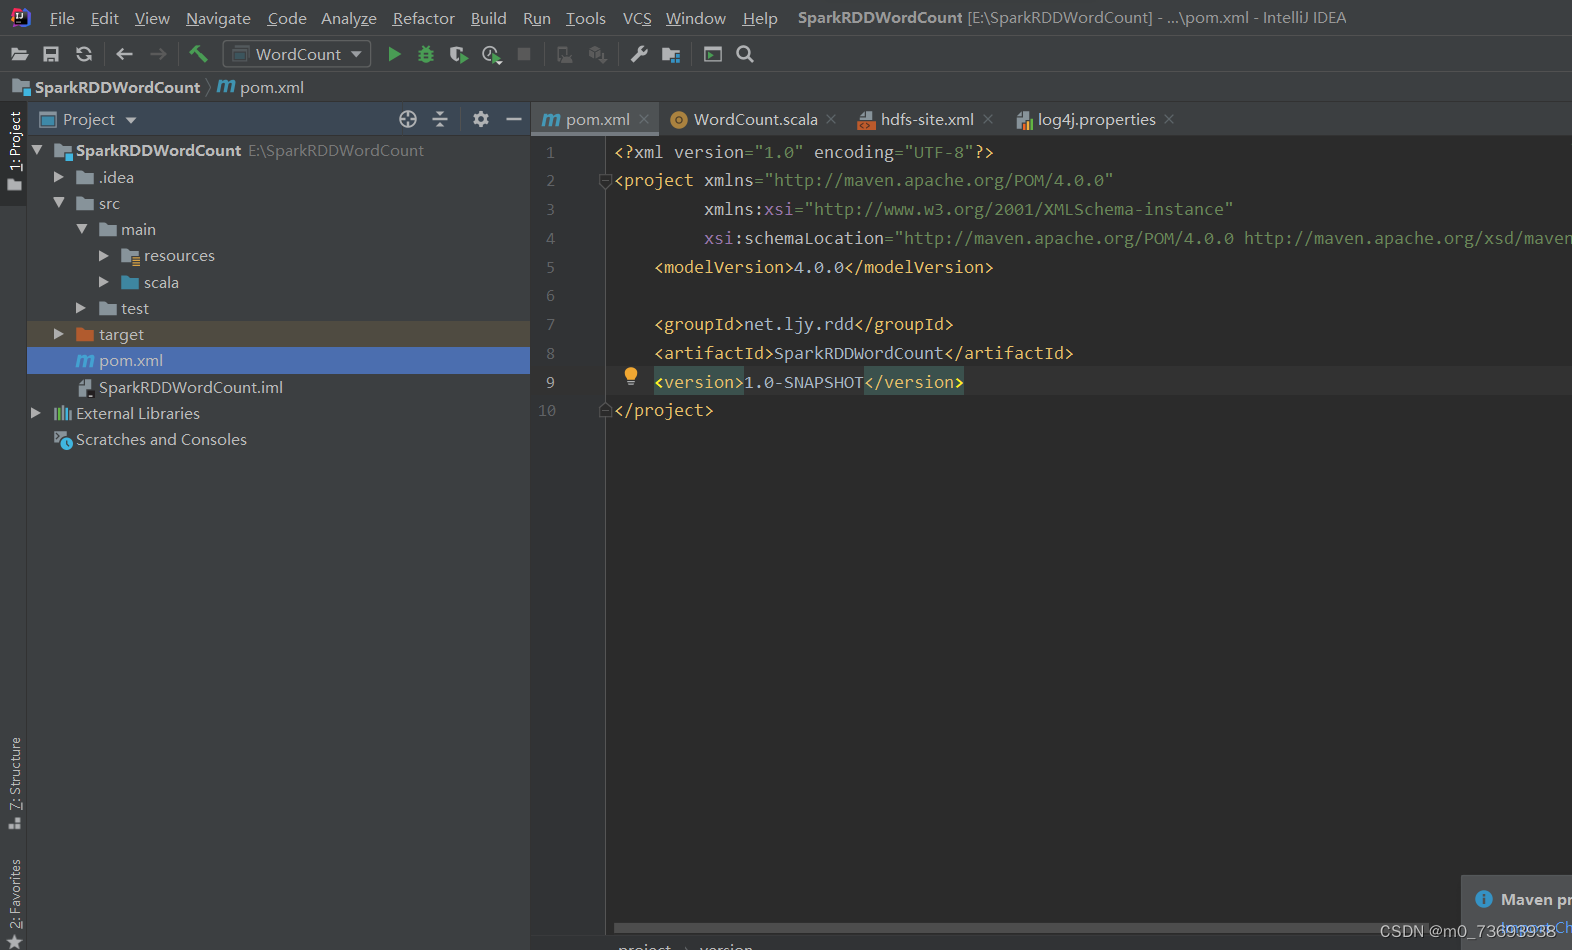Click the green Run button
This screenshot has width=1572, height=950.
coord(394,54)
